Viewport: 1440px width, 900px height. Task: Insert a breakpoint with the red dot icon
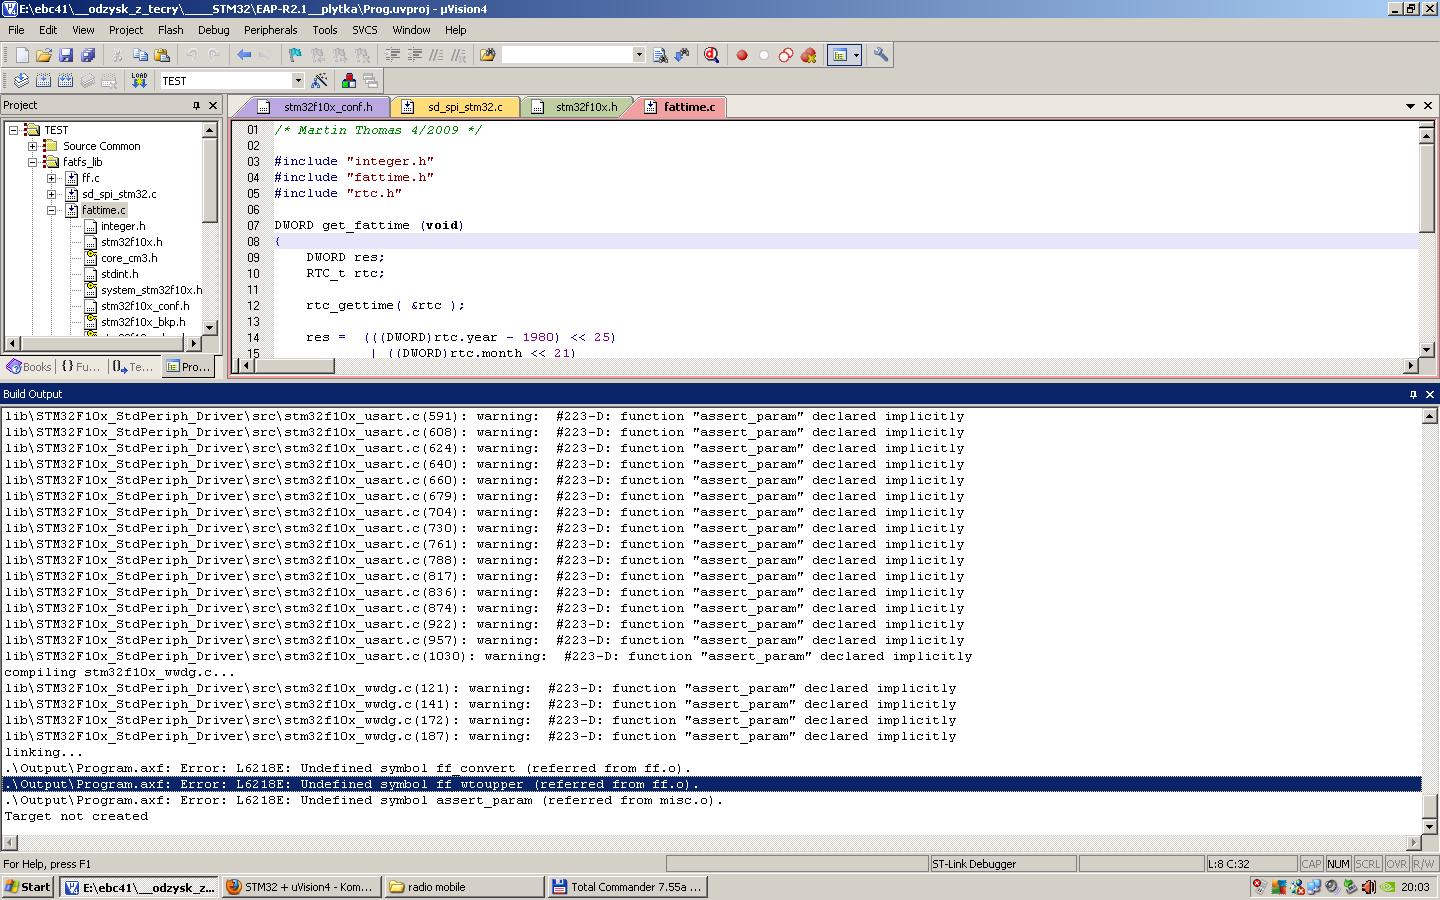tap(742, 55)
